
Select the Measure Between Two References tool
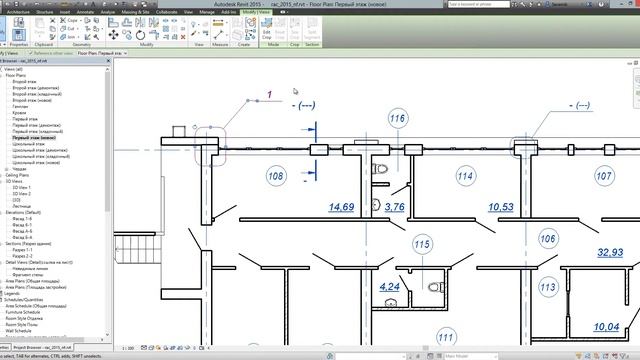[218, 35]
